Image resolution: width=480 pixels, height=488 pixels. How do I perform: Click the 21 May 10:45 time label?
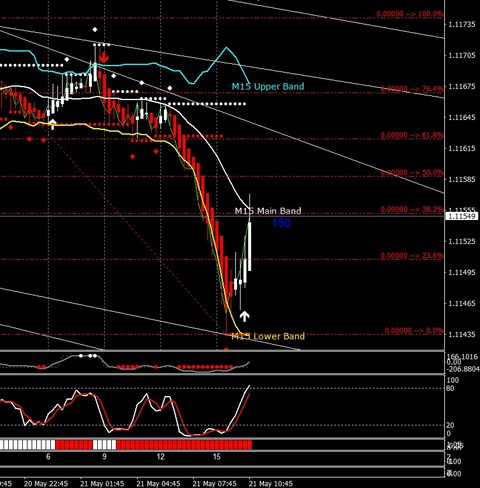coord(271,483)
